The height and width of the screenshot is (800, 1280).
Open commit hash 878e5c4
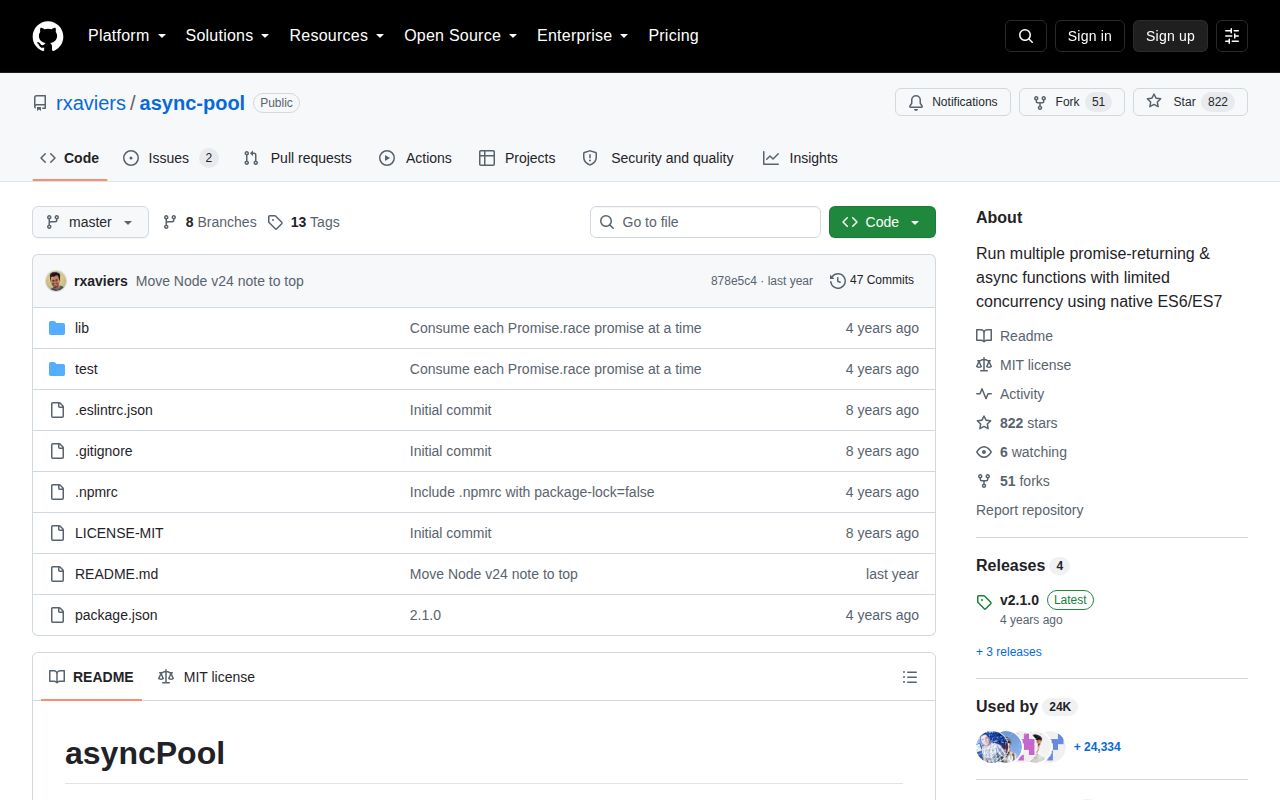click(x=734, y=281)
